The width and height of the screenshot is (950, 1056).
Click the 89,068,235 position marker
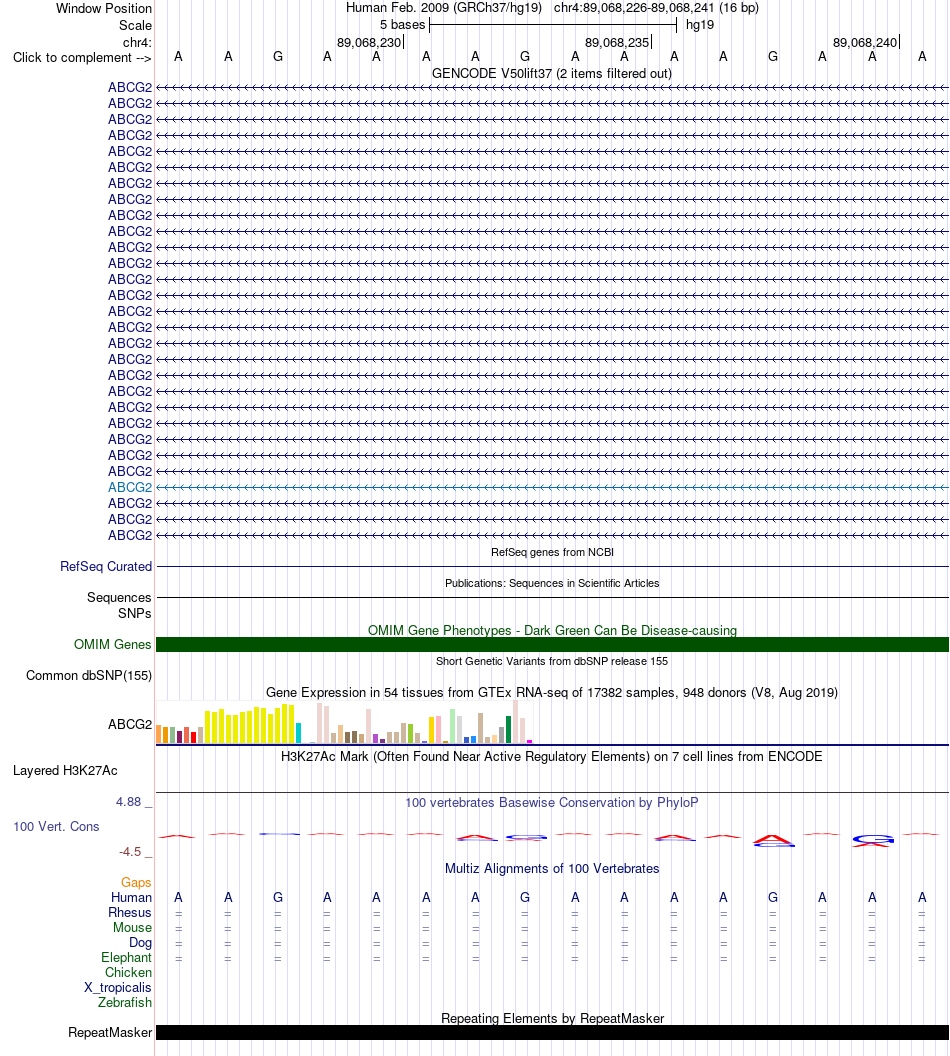coord(617,42)
